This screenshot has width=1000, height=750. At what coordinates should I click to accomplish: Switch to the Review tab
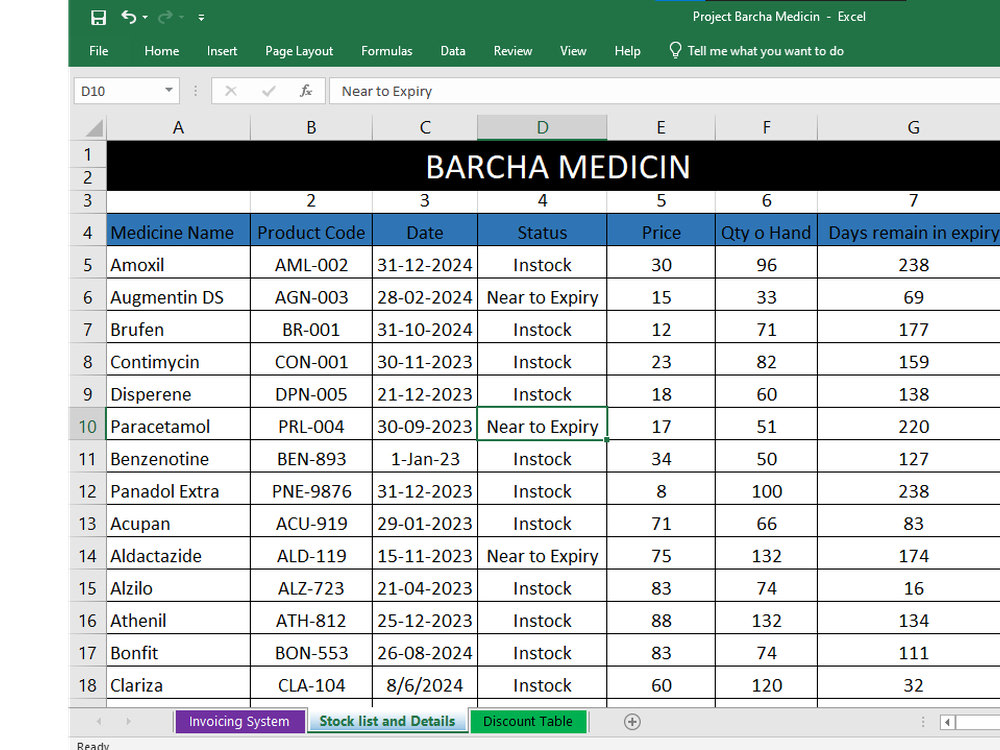pos(513,51)
